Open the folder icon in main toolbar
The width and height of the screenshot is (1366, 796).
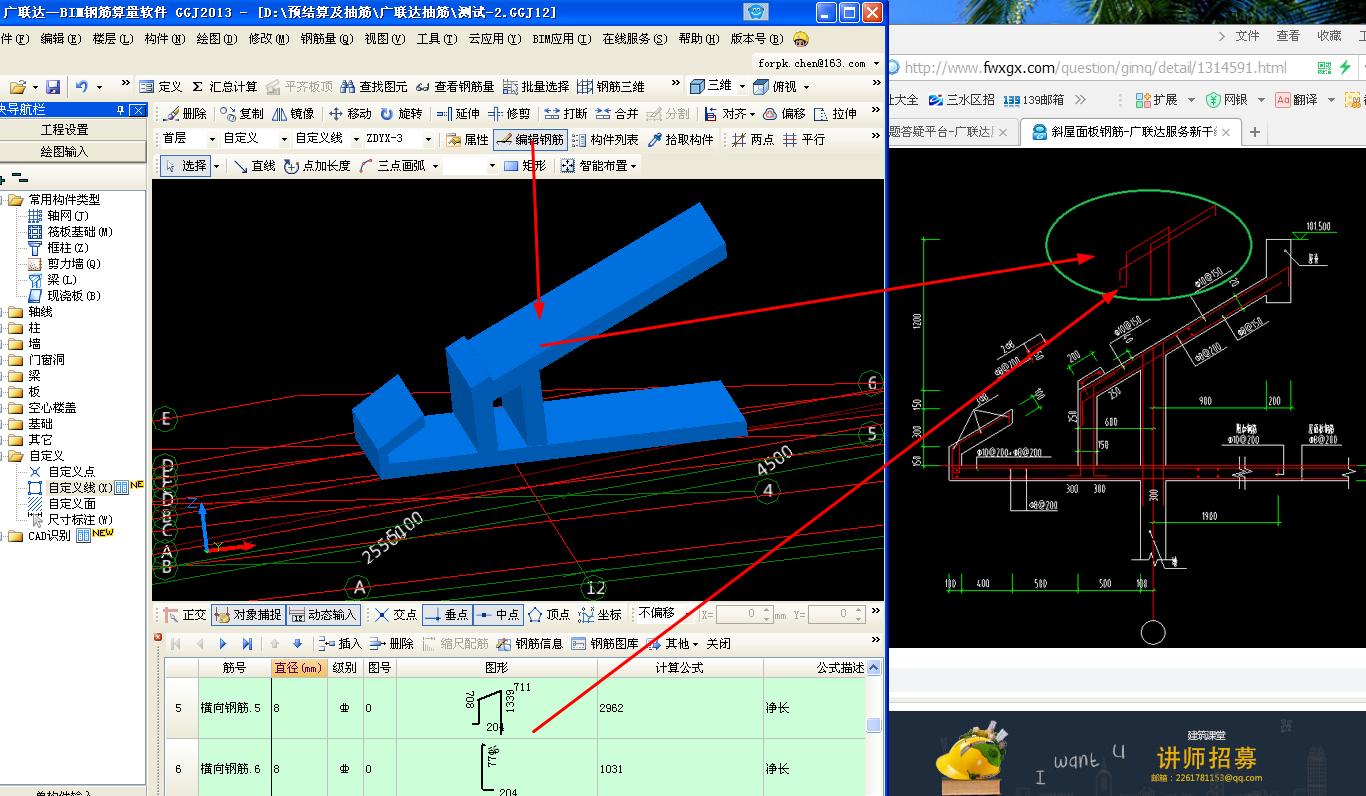tap(17, 87)
